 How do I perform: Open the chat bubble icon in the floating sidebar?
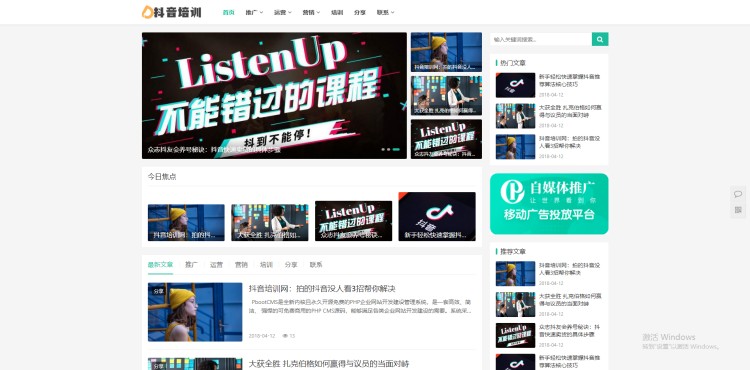point(738,194)
